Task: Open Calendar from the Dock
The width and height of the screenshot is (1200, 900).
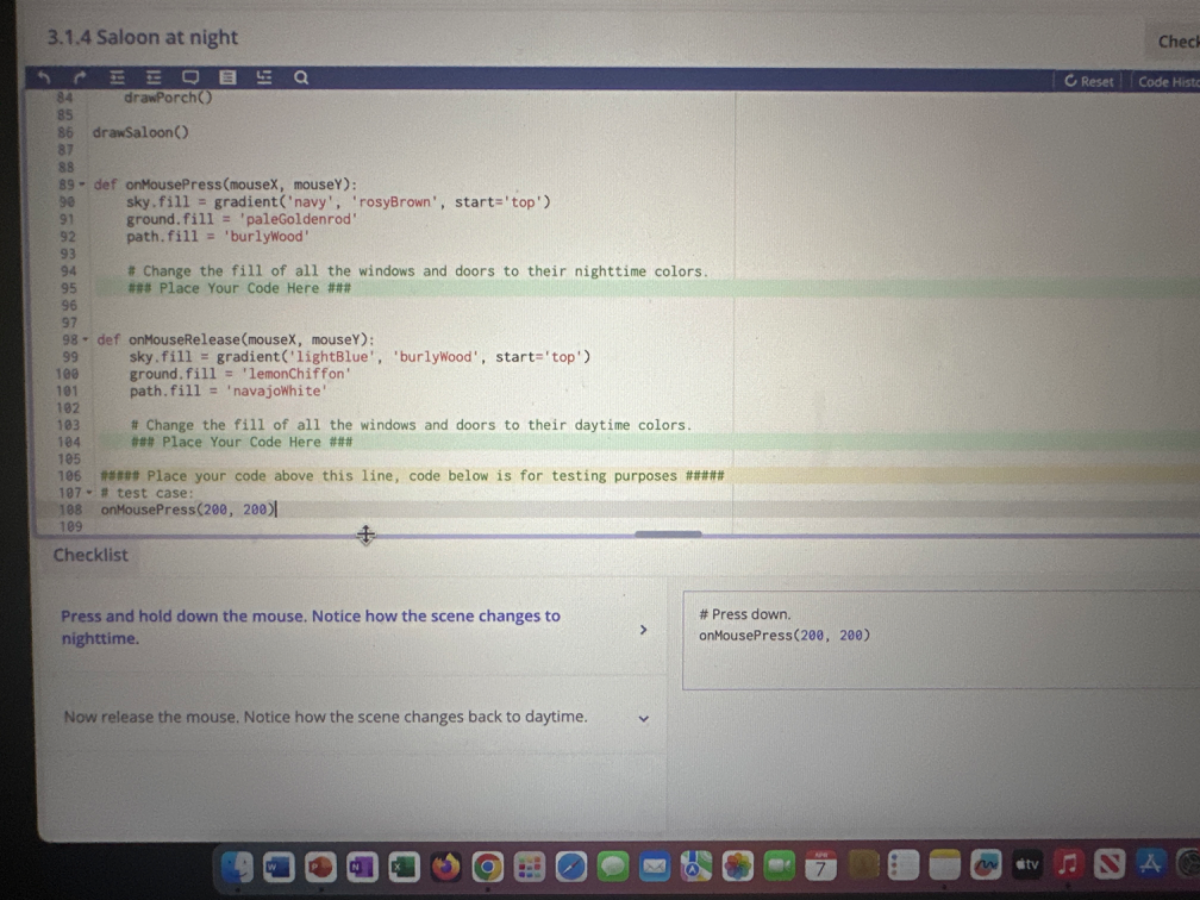Action: coord(821,866)
